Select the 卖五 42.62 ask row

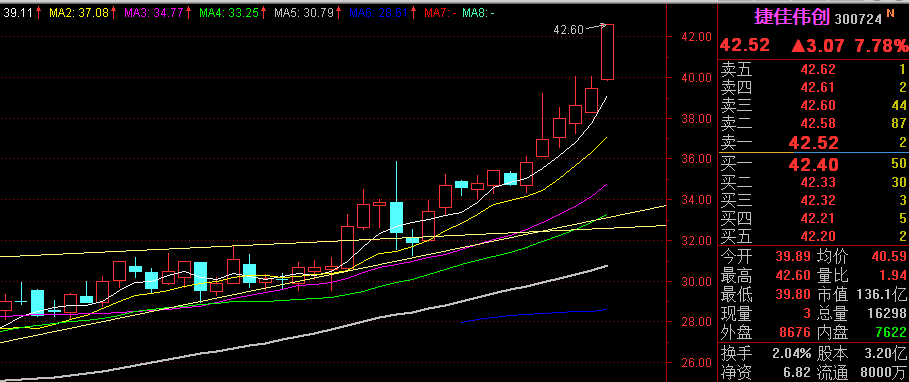coord(813,70)
